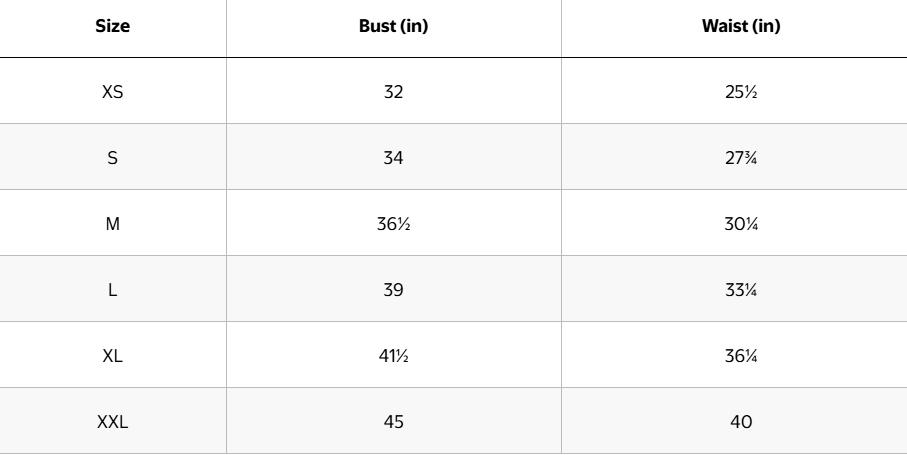The width and height of the screenshot is (907, 455).
Task: Click bust value 39 for size L
Action: pos(393,289)
